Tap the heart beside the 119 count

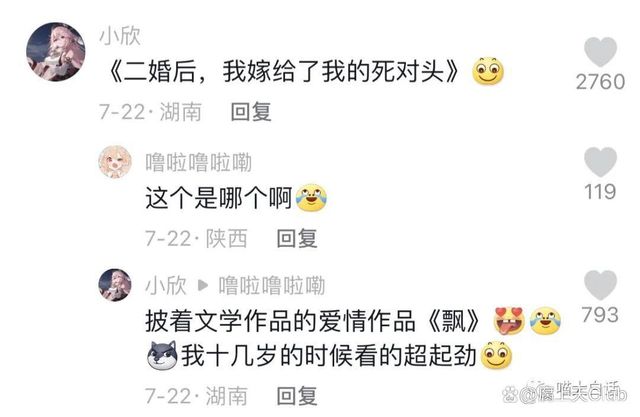[600, 162]
